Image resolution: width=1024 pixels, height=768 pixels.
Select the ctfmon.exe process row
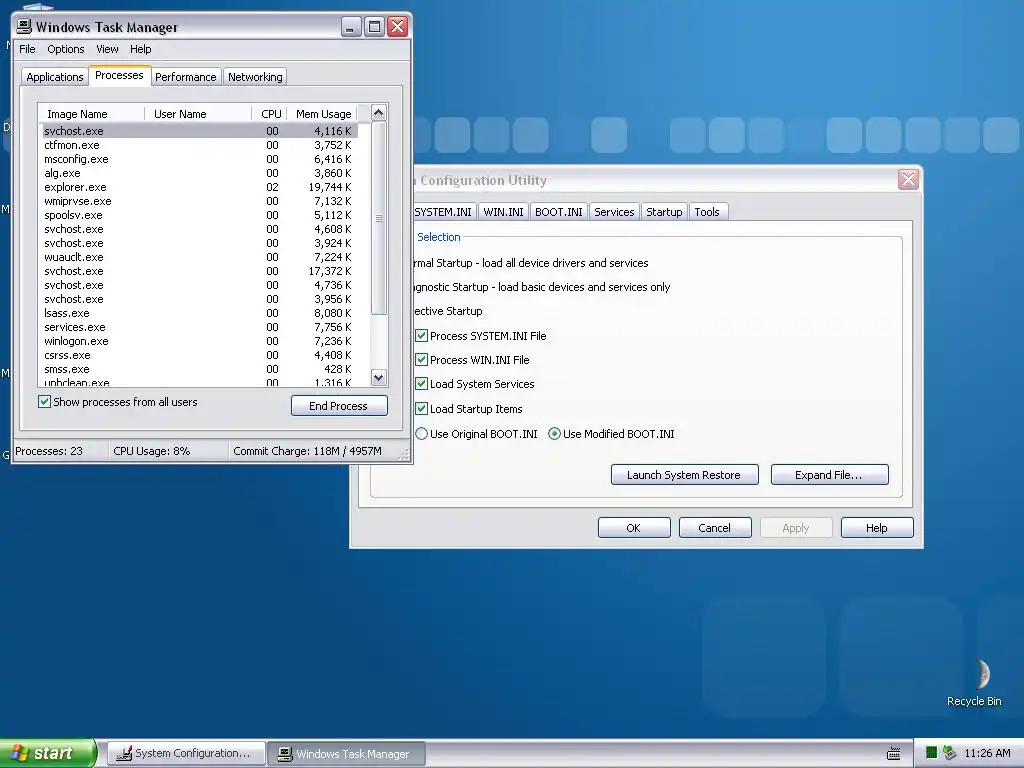198,145
